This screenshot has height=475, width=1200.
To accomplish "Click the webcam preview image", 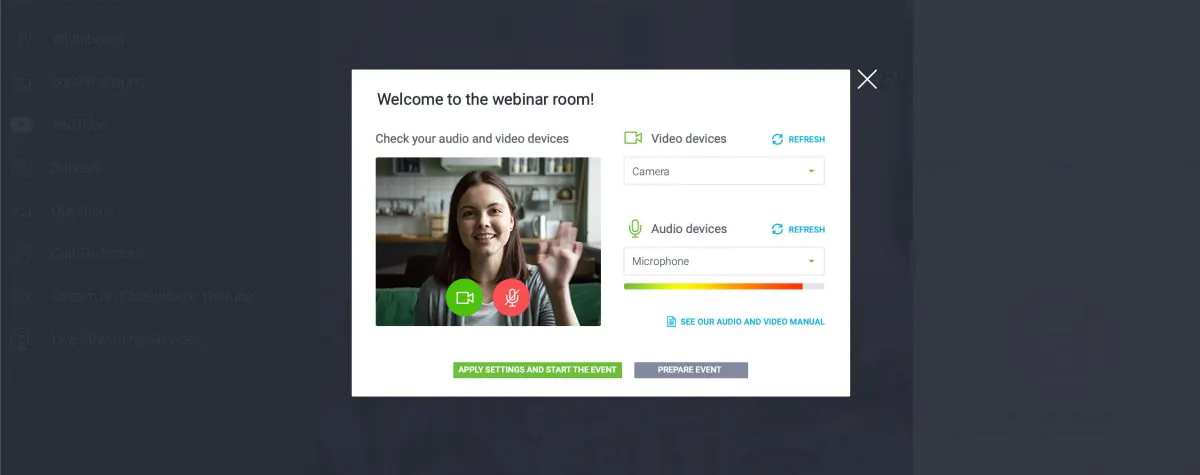I will [488, 241].
